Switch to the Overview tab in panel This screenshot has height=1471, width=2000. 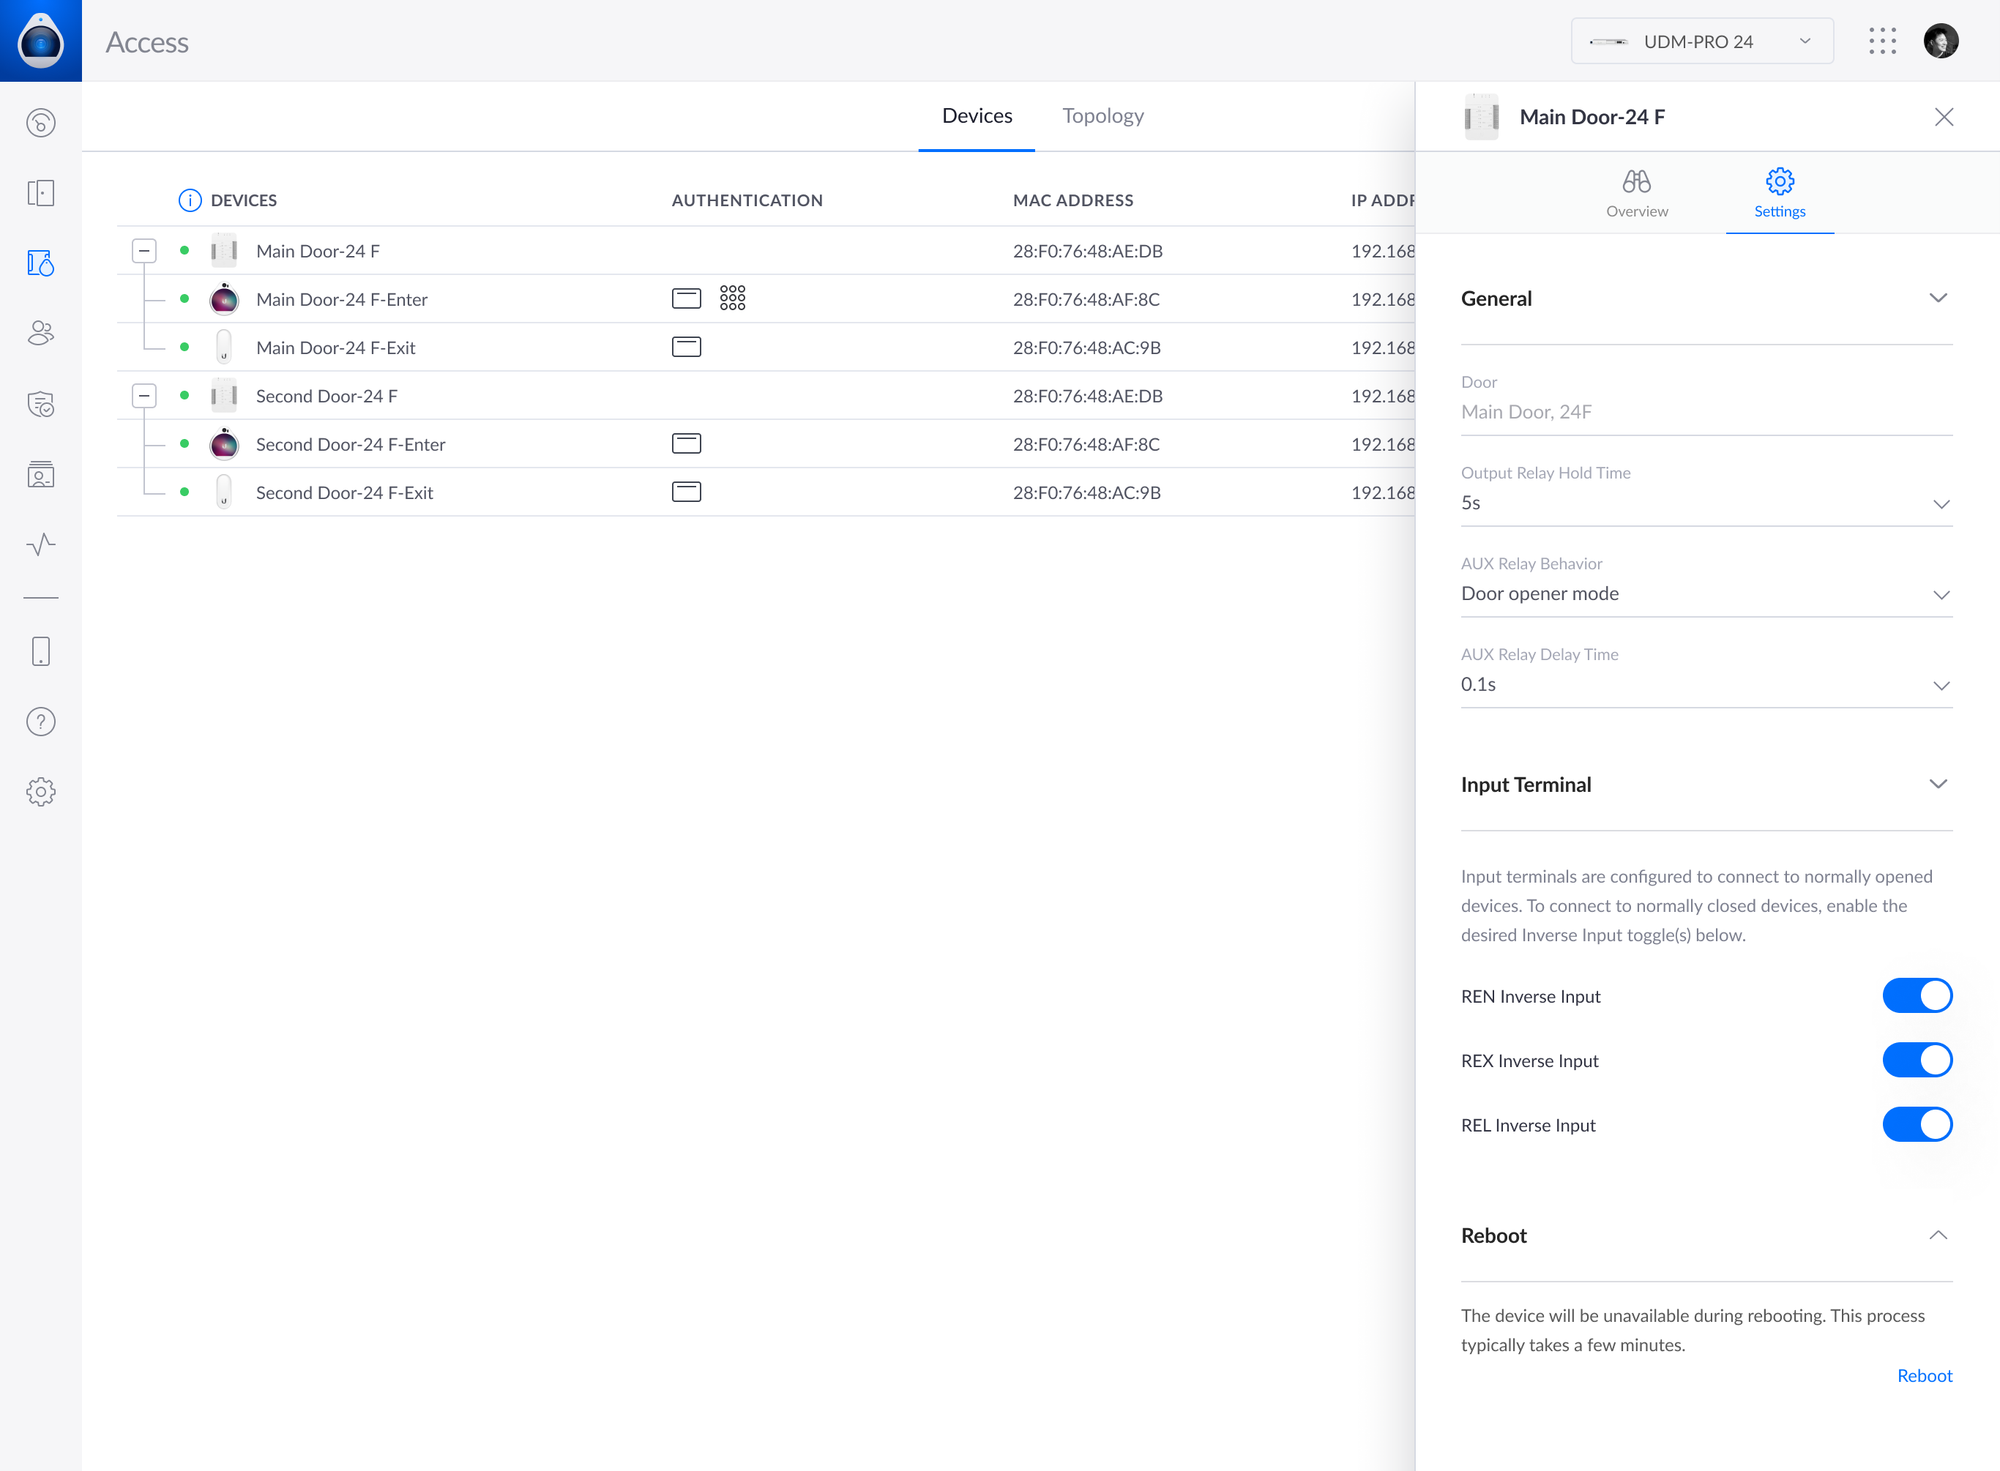[1636, 193]
